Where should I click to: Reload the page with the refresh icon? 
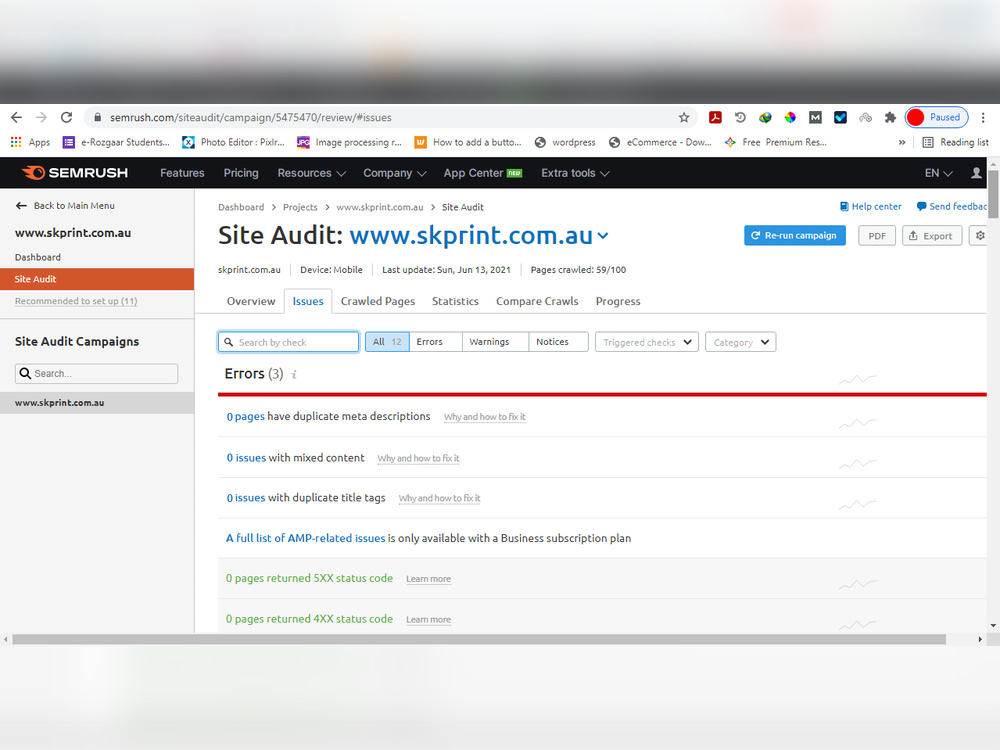coord(66,117)
